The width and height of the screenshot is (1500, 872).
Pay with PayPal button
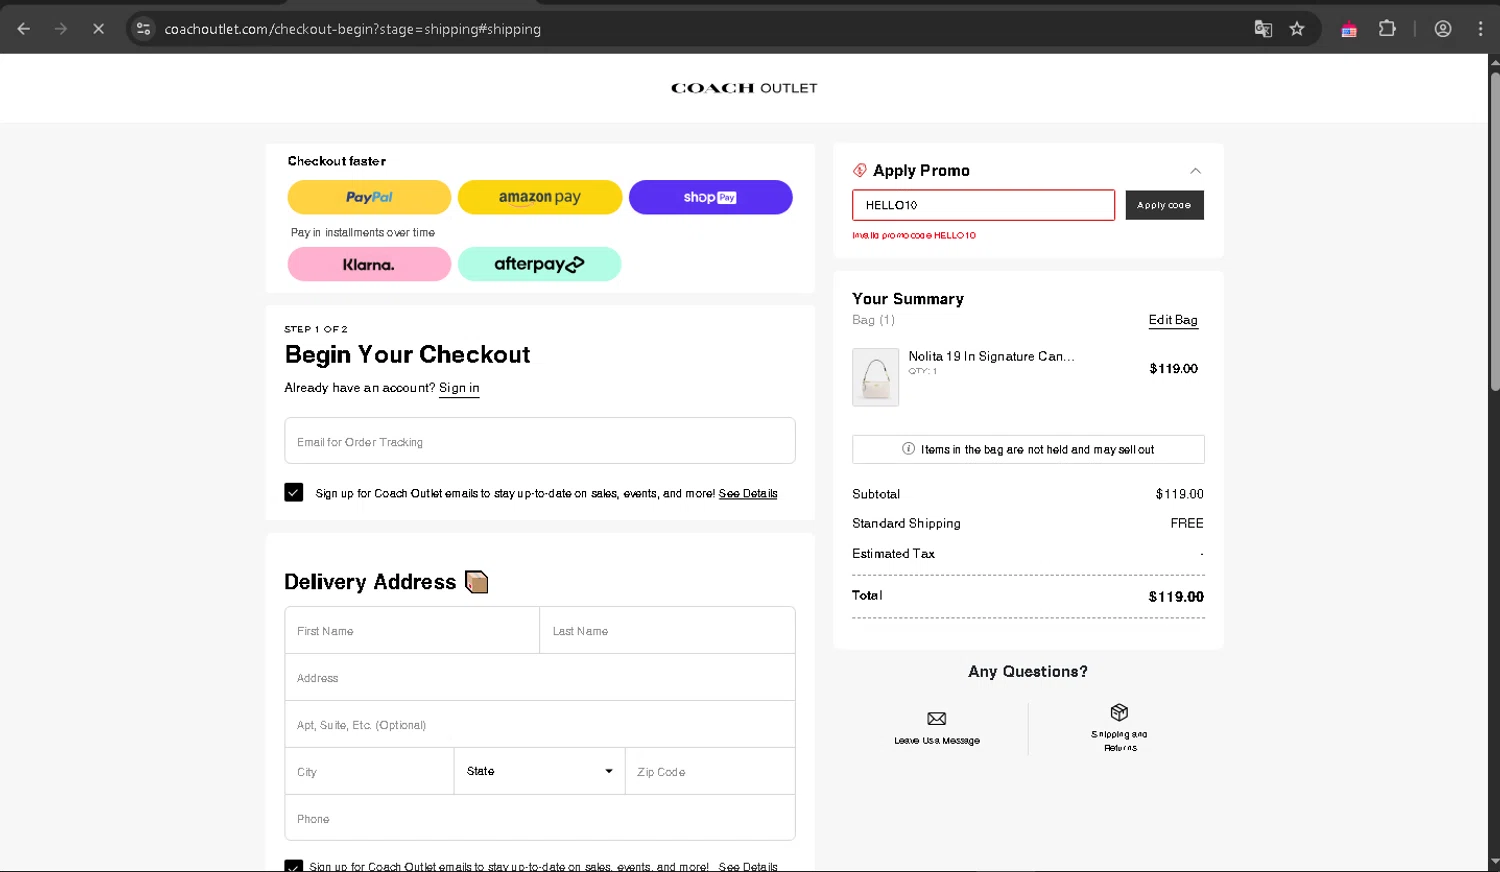(x=369, y=197)
